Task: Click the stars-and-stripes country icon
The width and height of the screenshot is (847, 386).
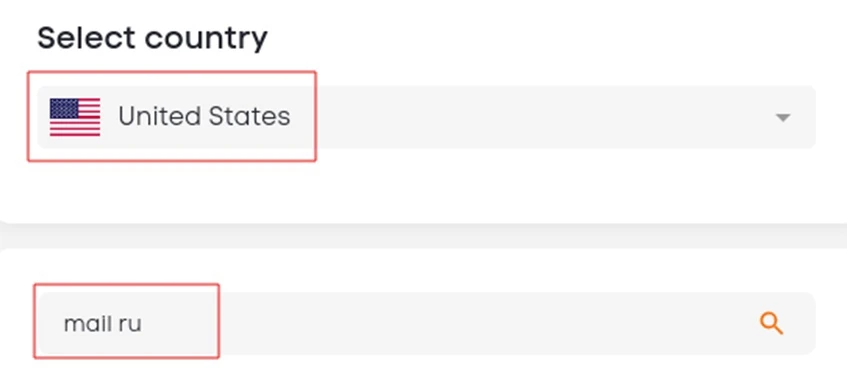Action: point(75,117)
